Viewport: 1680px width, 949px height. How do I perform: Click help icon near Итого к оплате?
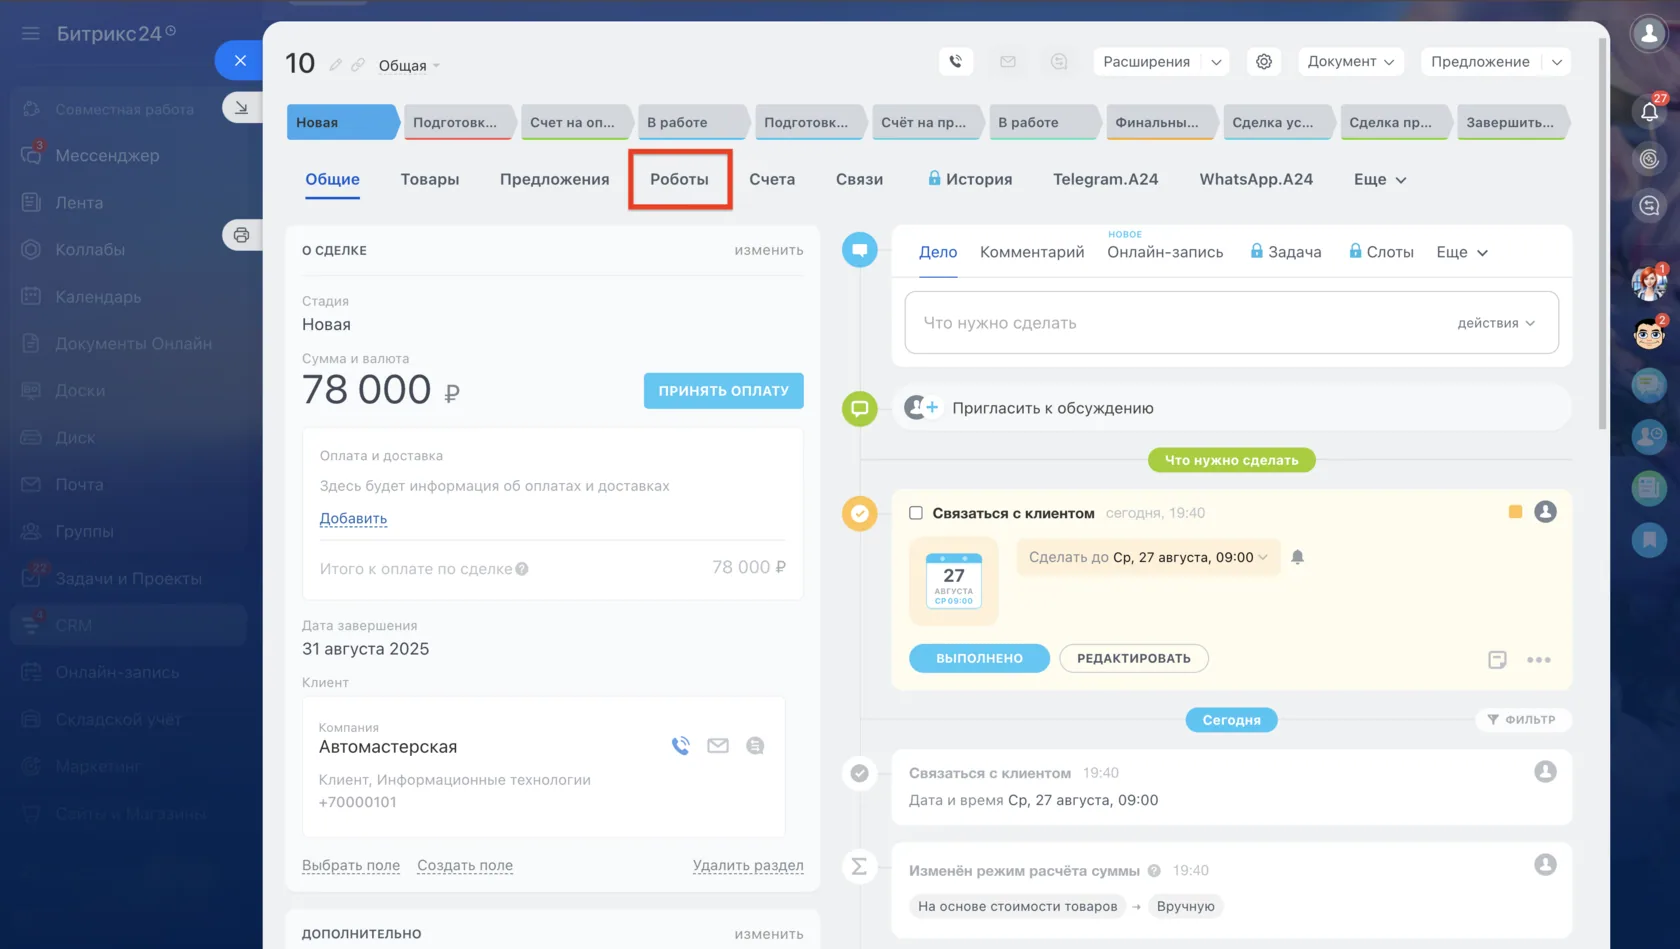coord(522,569)
